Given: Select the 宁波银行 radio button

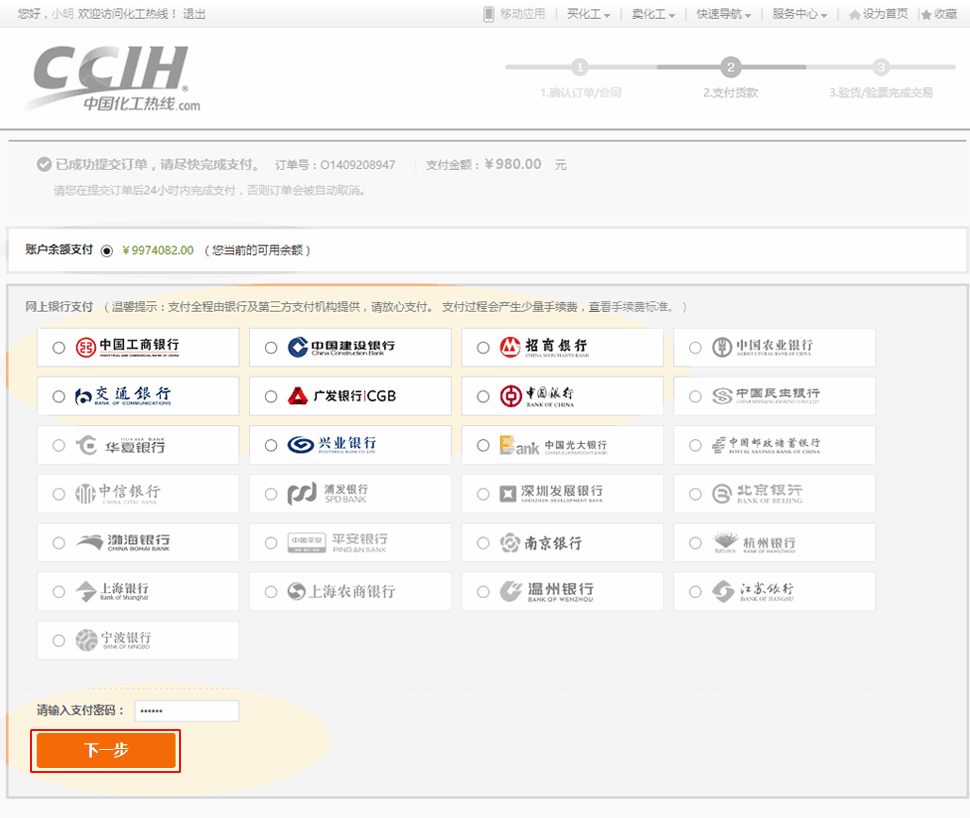Looking at the screenshot, I should coord(59,641).
